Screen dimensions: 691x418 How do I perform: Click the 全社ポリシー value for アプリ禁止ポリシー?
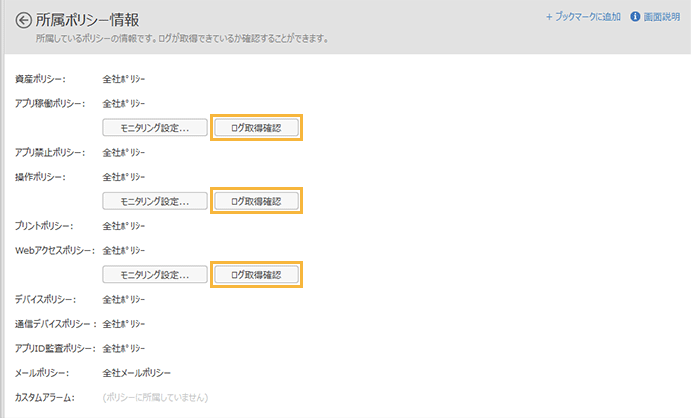pos(124,152)
